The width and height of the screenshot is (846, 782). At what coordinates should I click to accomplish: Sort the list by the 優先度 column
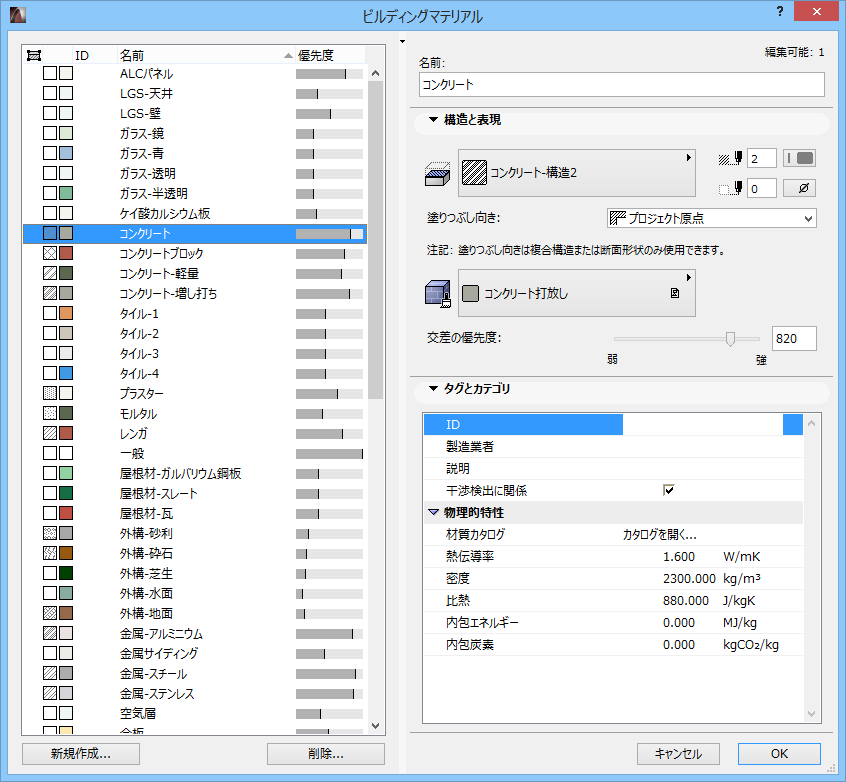click(x=330, y=55)
